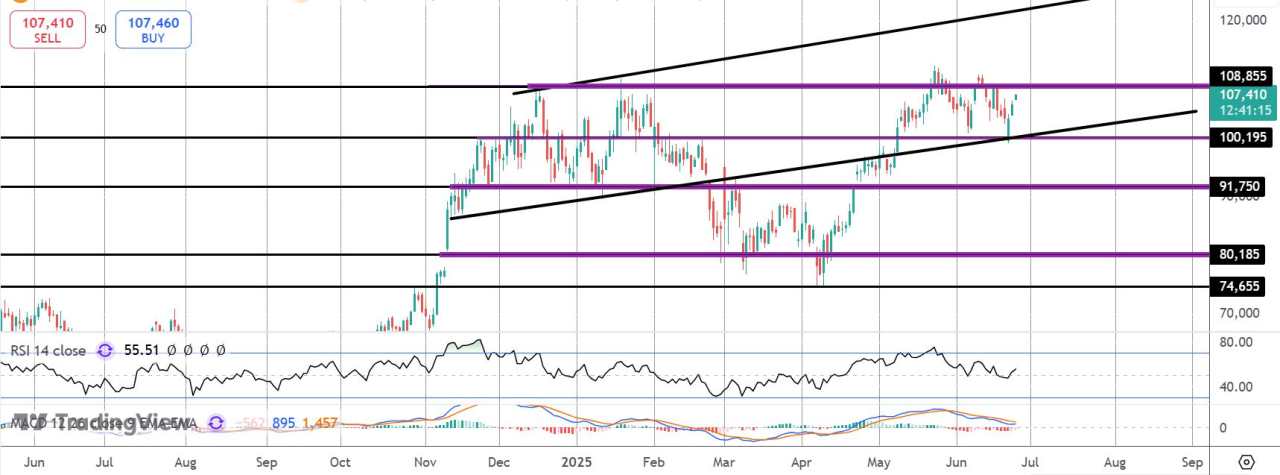Select the 108,855 price level label
1280x475 pixels.
click(1240, 75)
